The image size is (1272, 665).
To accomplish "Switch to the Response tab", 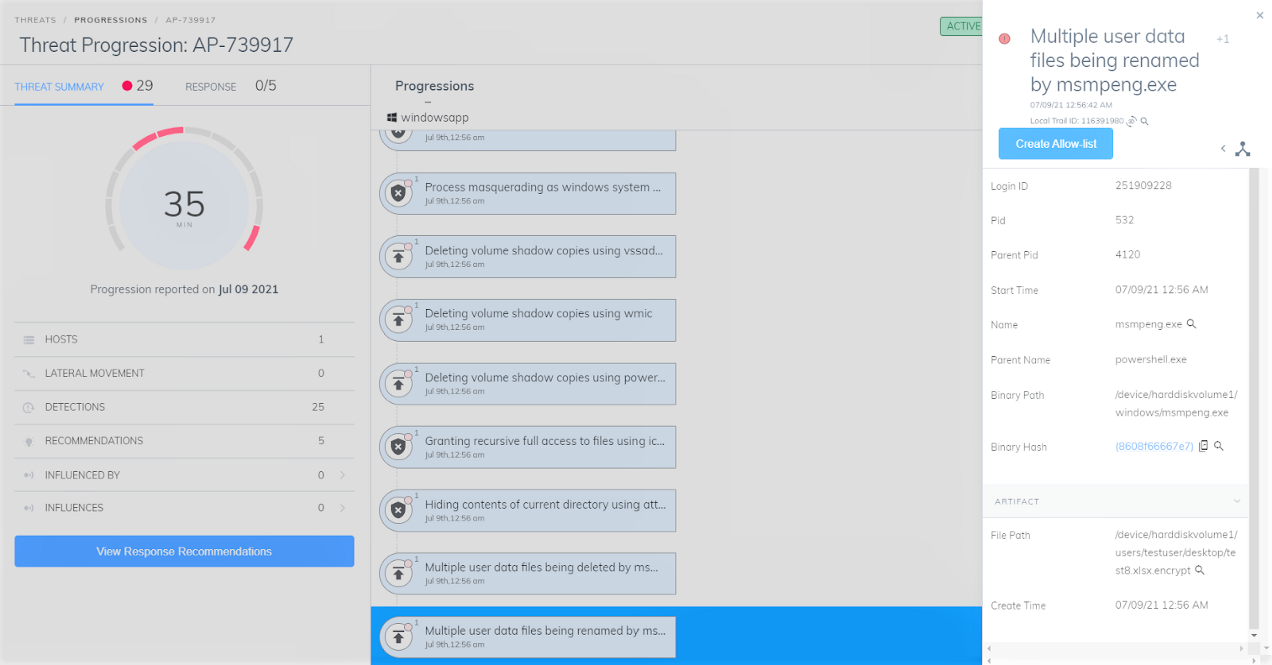I will click(x=211, y=87).
